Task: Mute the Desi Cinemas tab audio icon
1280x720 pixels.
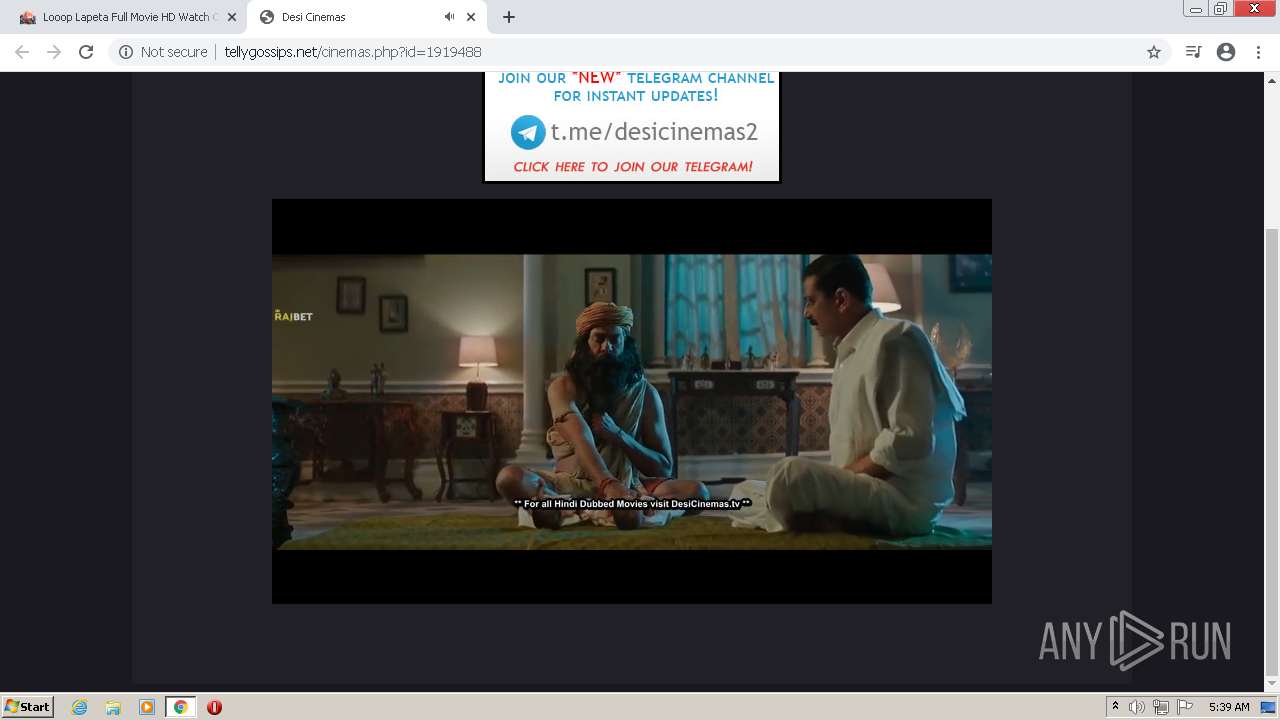Action: [x=449, y=17]
